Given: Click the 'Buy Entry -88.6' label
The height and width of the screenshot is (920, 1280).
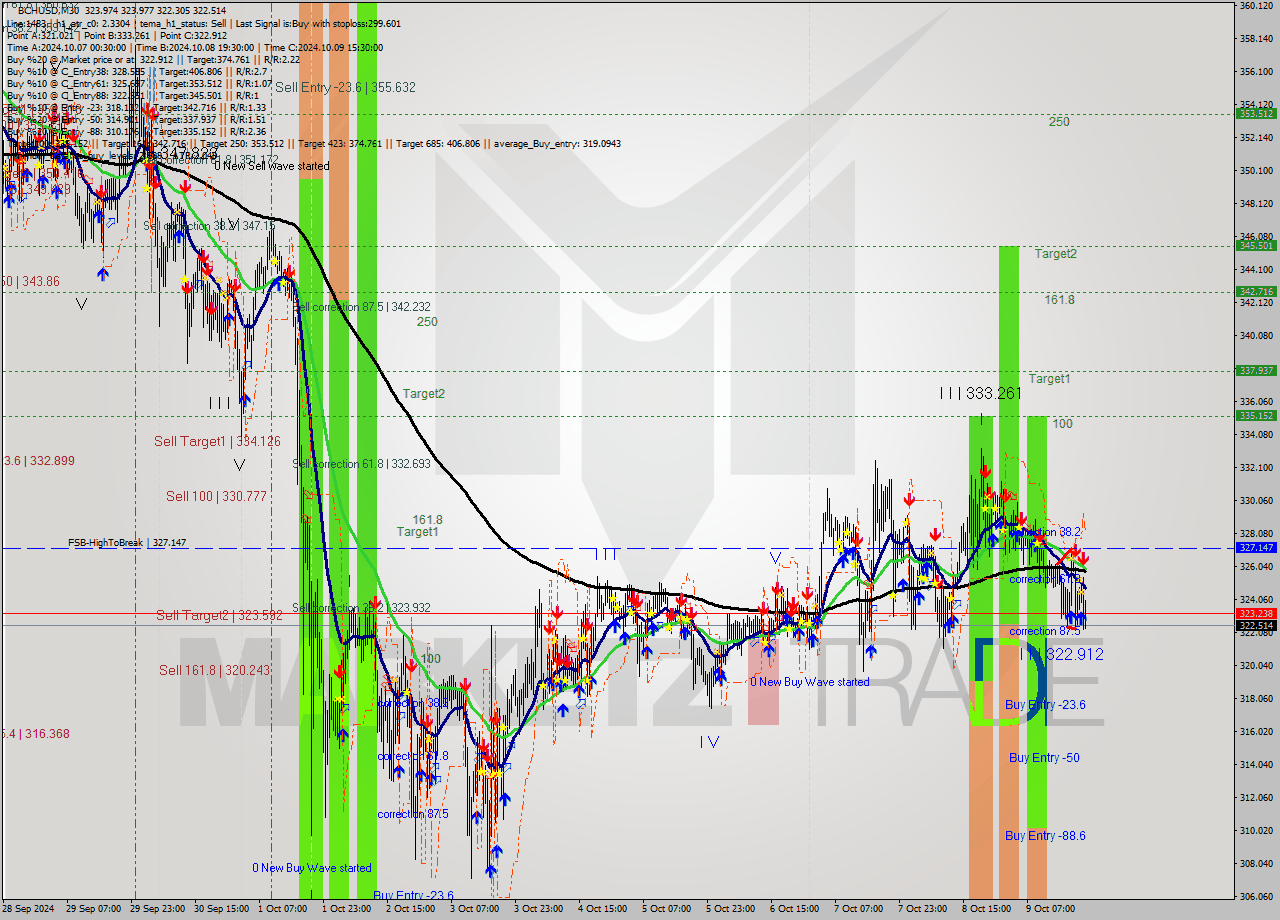Looking at the screenshot, I should coord(1045,836).
